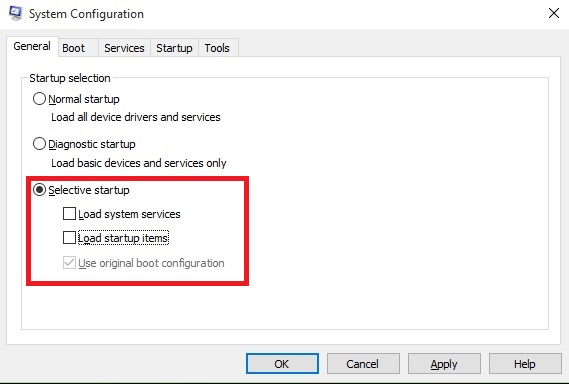Tick the Load startup items checkbox

pos(69,238)
